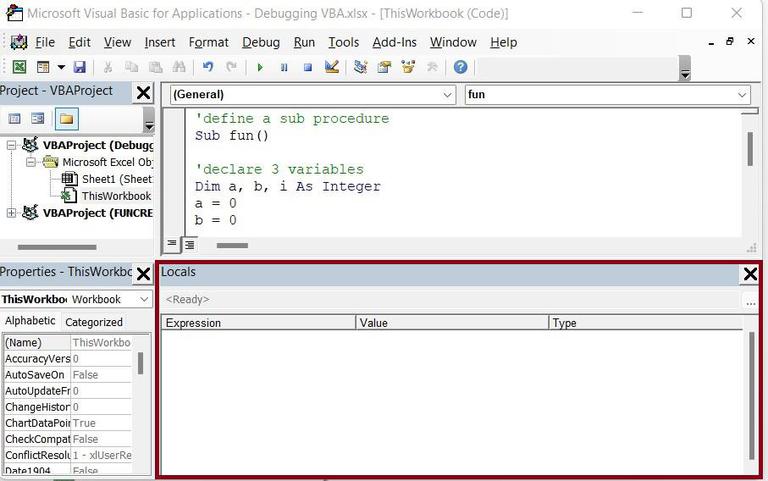Switch to Full Module View button
This screenshot has width=768, height=481.
click(189, 244)
